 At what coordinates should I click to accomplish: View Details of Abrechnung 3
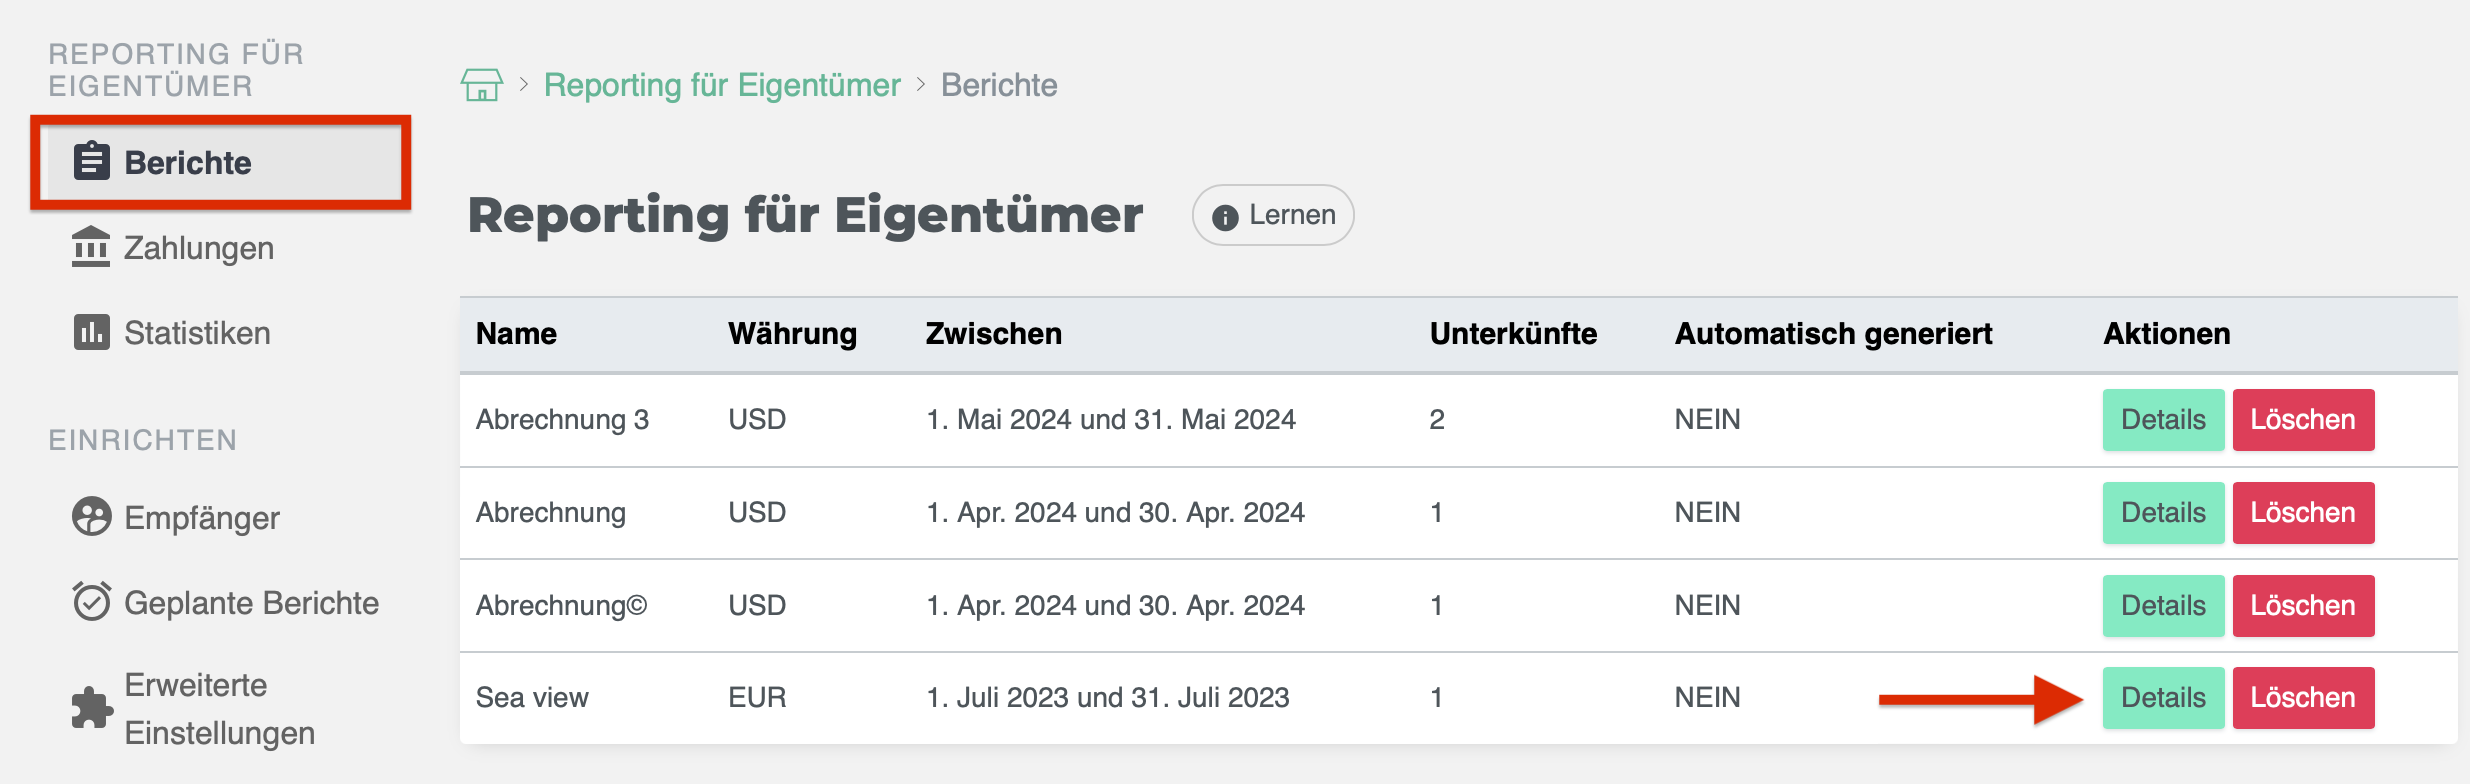pos(2162,420)
